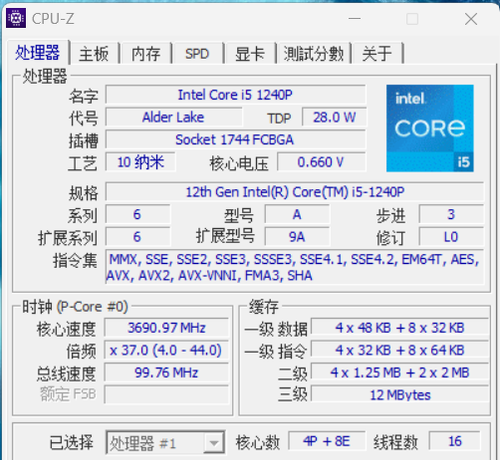Click the multiplier value x 37.0
Image resolution: width=500 pixels, height=460 pixels.
[167, 350]
